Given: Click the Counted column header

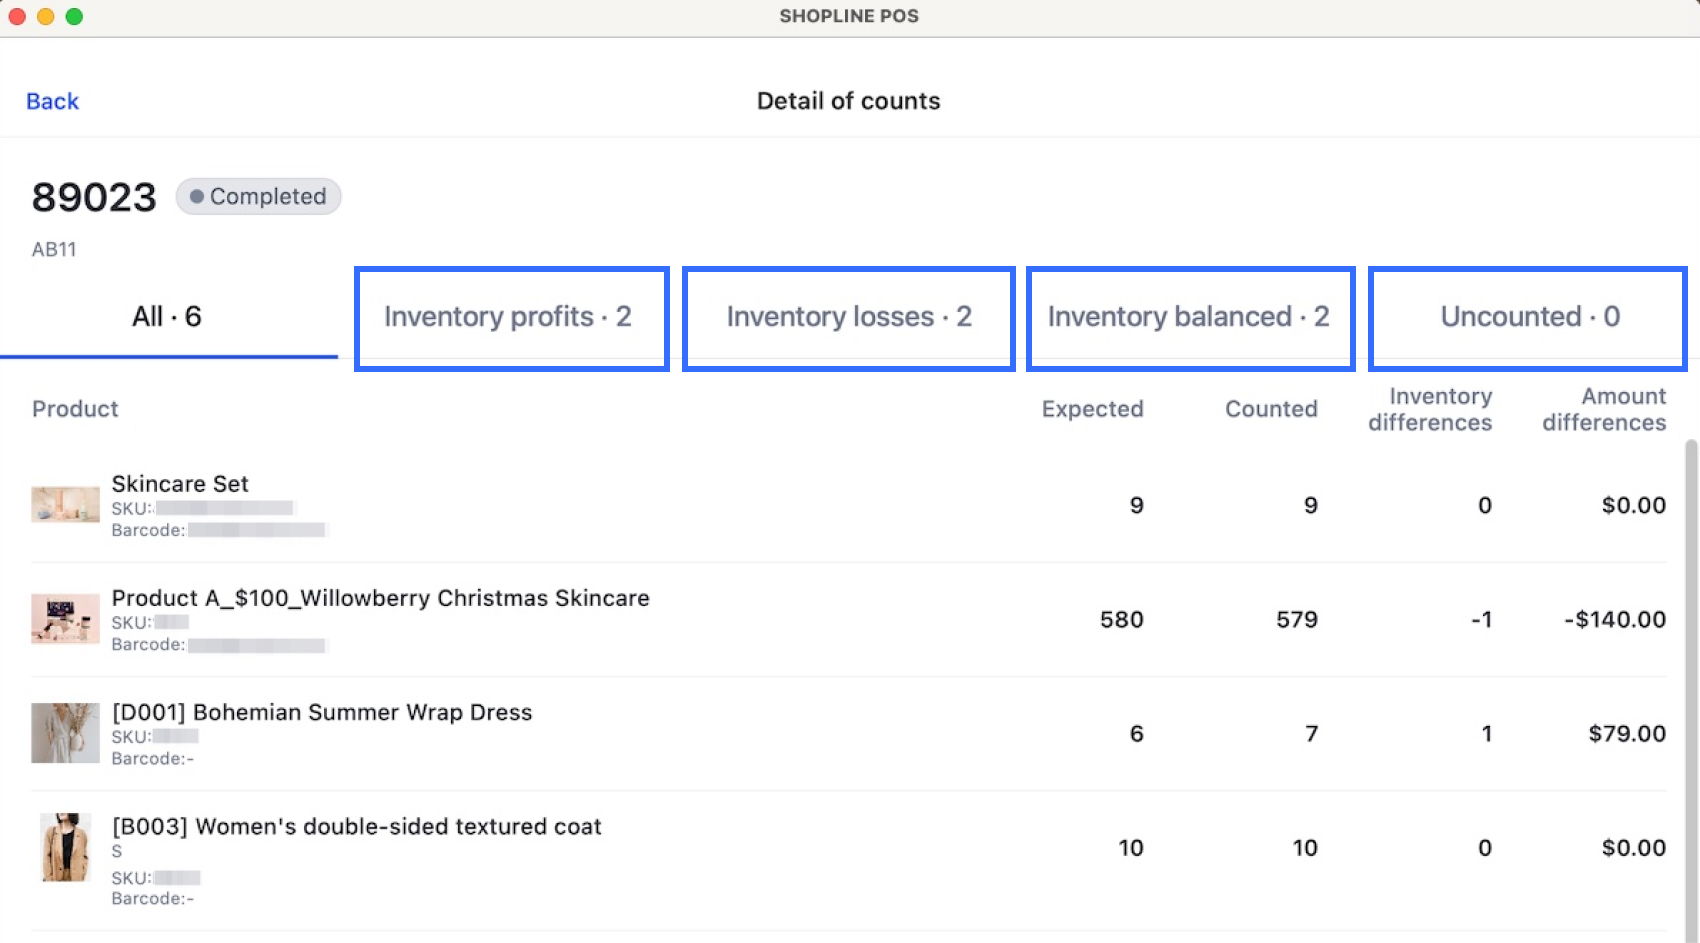Looking at the screenshot, I should coord(1271,409).
